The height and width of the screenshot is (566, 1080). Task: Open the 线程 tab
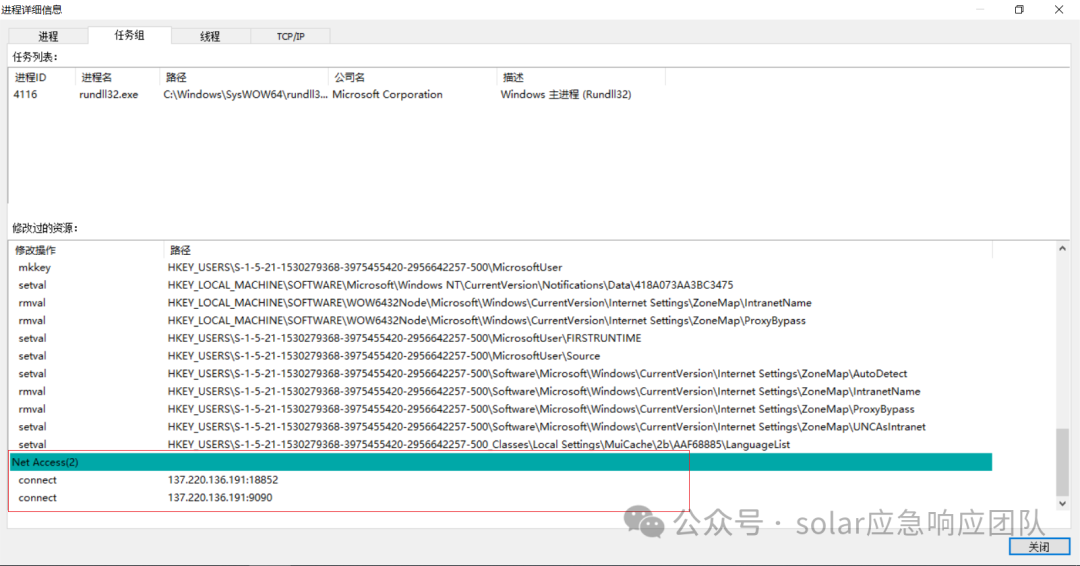[x=210, y=36]
